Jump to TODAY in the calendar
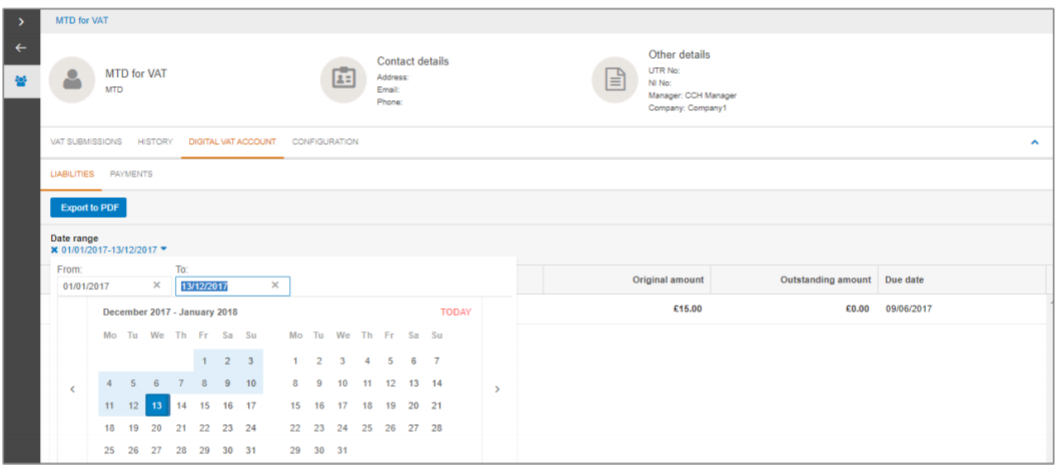Viewport: 1062px width, 465px height. (x=456, y=312)
